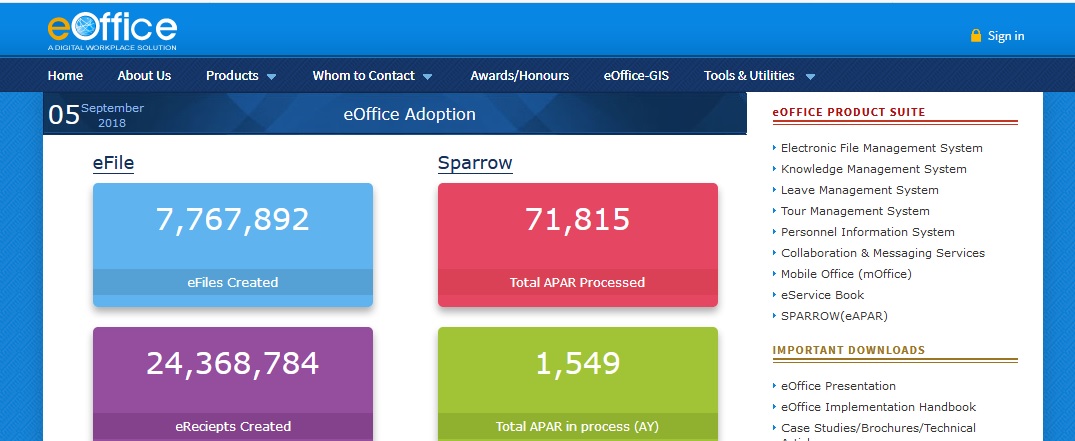
Task: Open the eOffice Implementation Handbook link
Action: click(878, 407)
